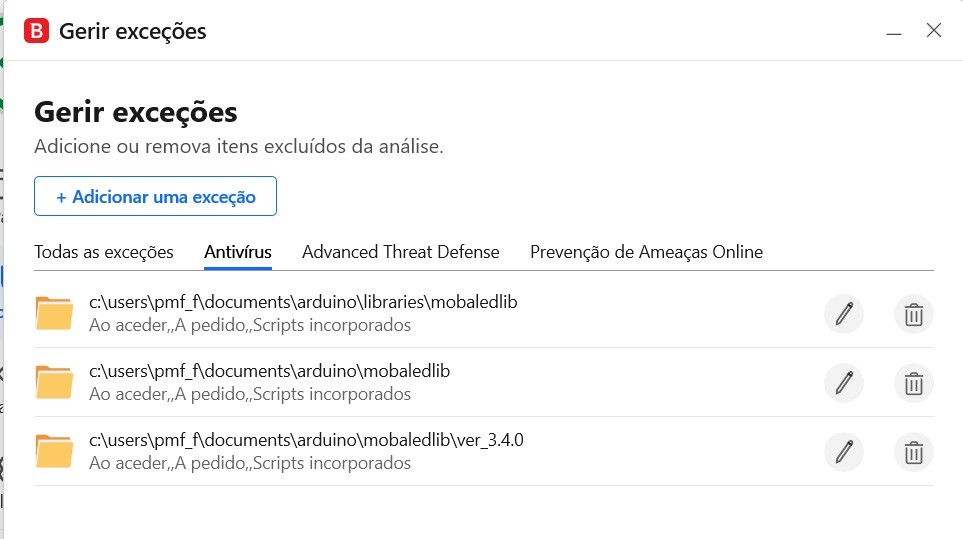963x539 pixels.
Task: Click the folder icon of arduino\mobaledlib entry
Action: 55,382
